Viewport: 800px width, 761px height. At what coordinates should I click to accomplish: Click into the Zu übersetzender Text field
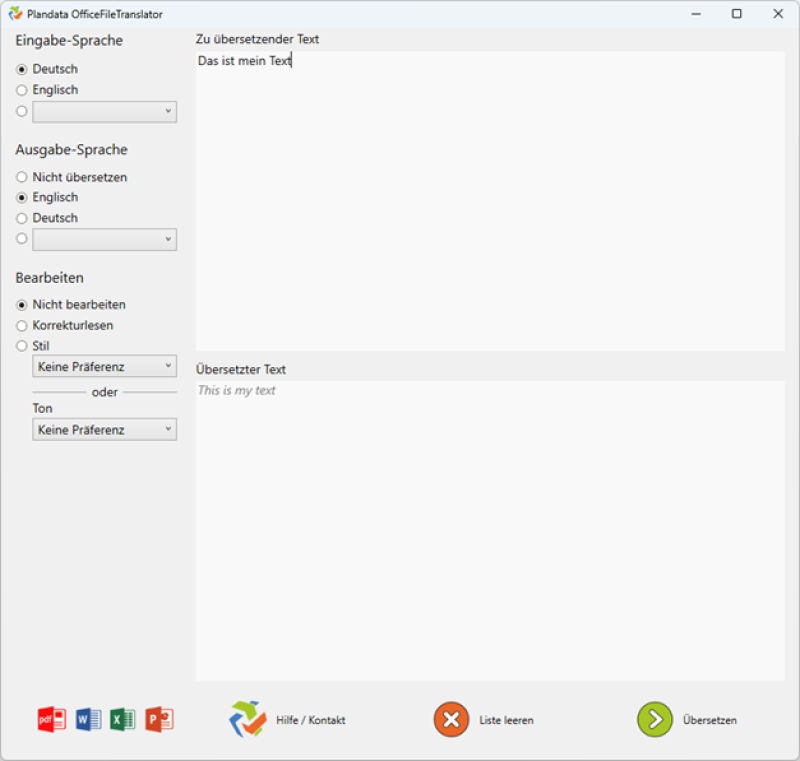490,200
